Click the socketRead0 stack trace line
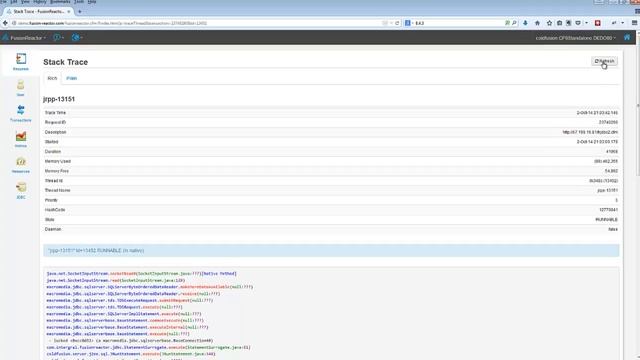Image resolution: width=640 pixels, height=360 pixels. [141, 273]
